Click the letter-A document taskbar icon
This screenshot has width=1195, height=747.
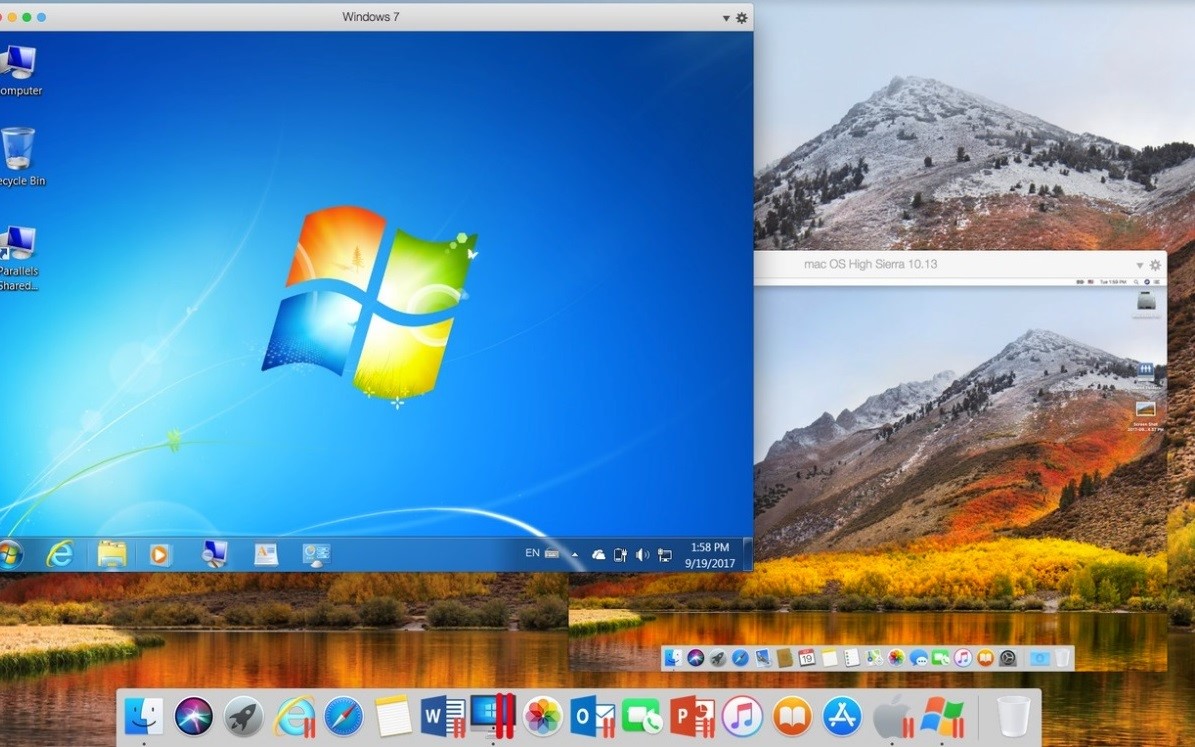[x=265, y=554]
